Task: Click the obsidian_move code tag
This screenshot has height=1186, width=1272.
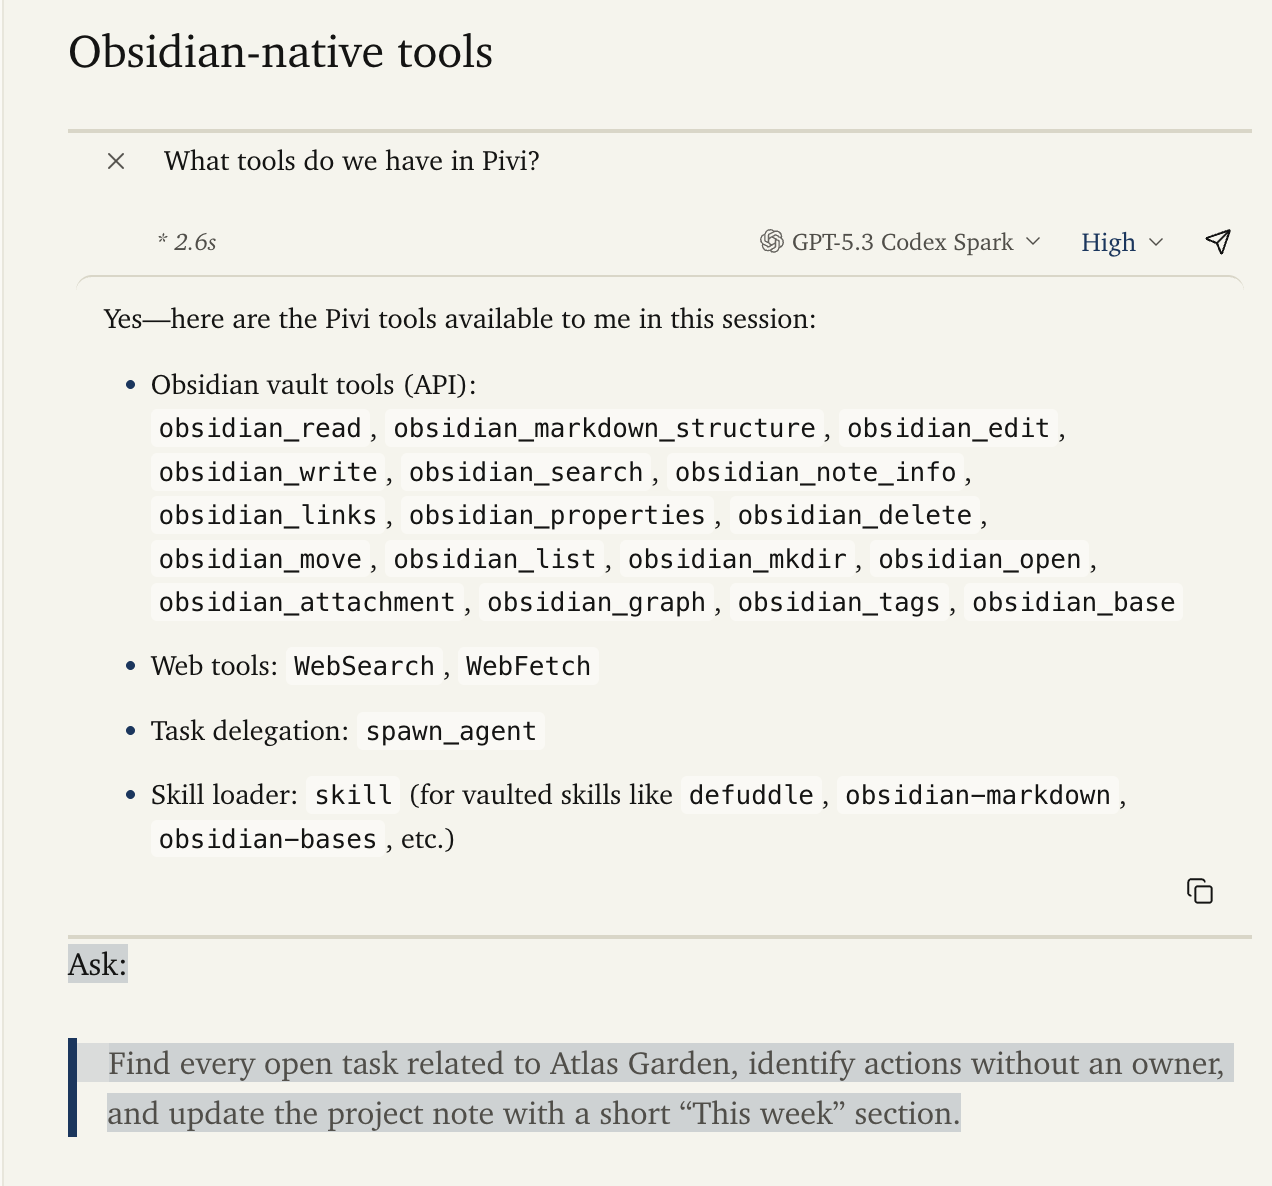Action: [260, 559]
